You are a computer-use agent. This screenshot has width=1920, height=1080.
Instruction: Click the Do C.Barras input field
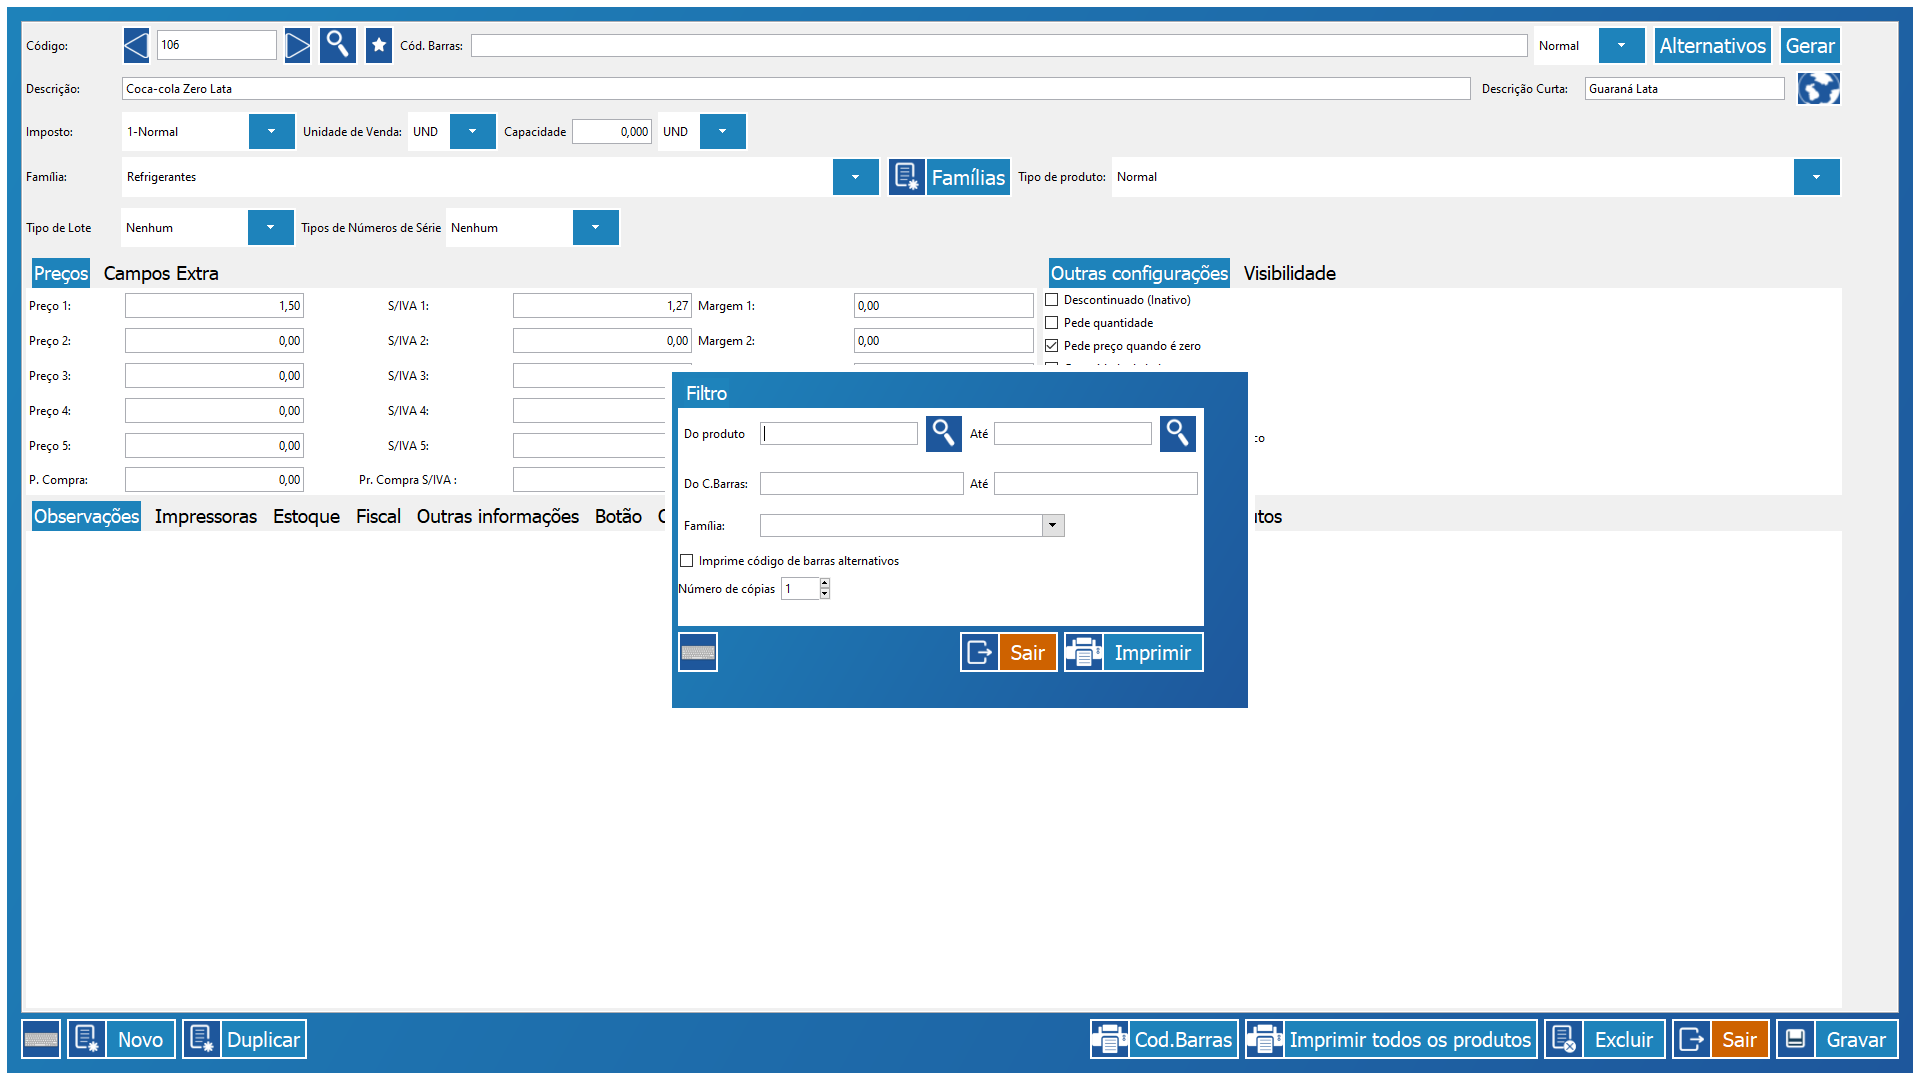861,484
